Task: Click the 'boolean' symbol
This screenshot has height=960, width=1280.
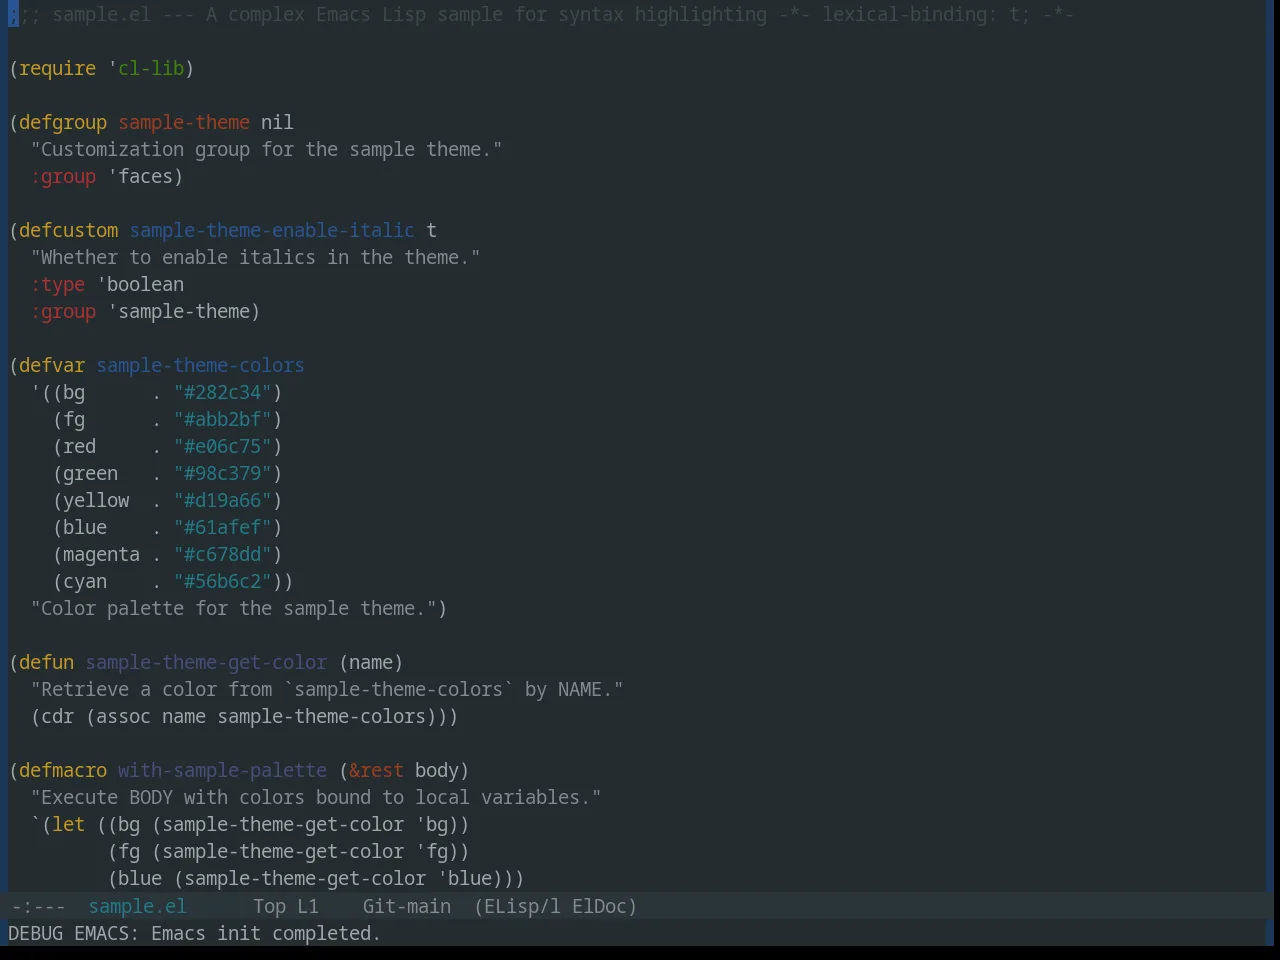Action: (x=145, y=284)
